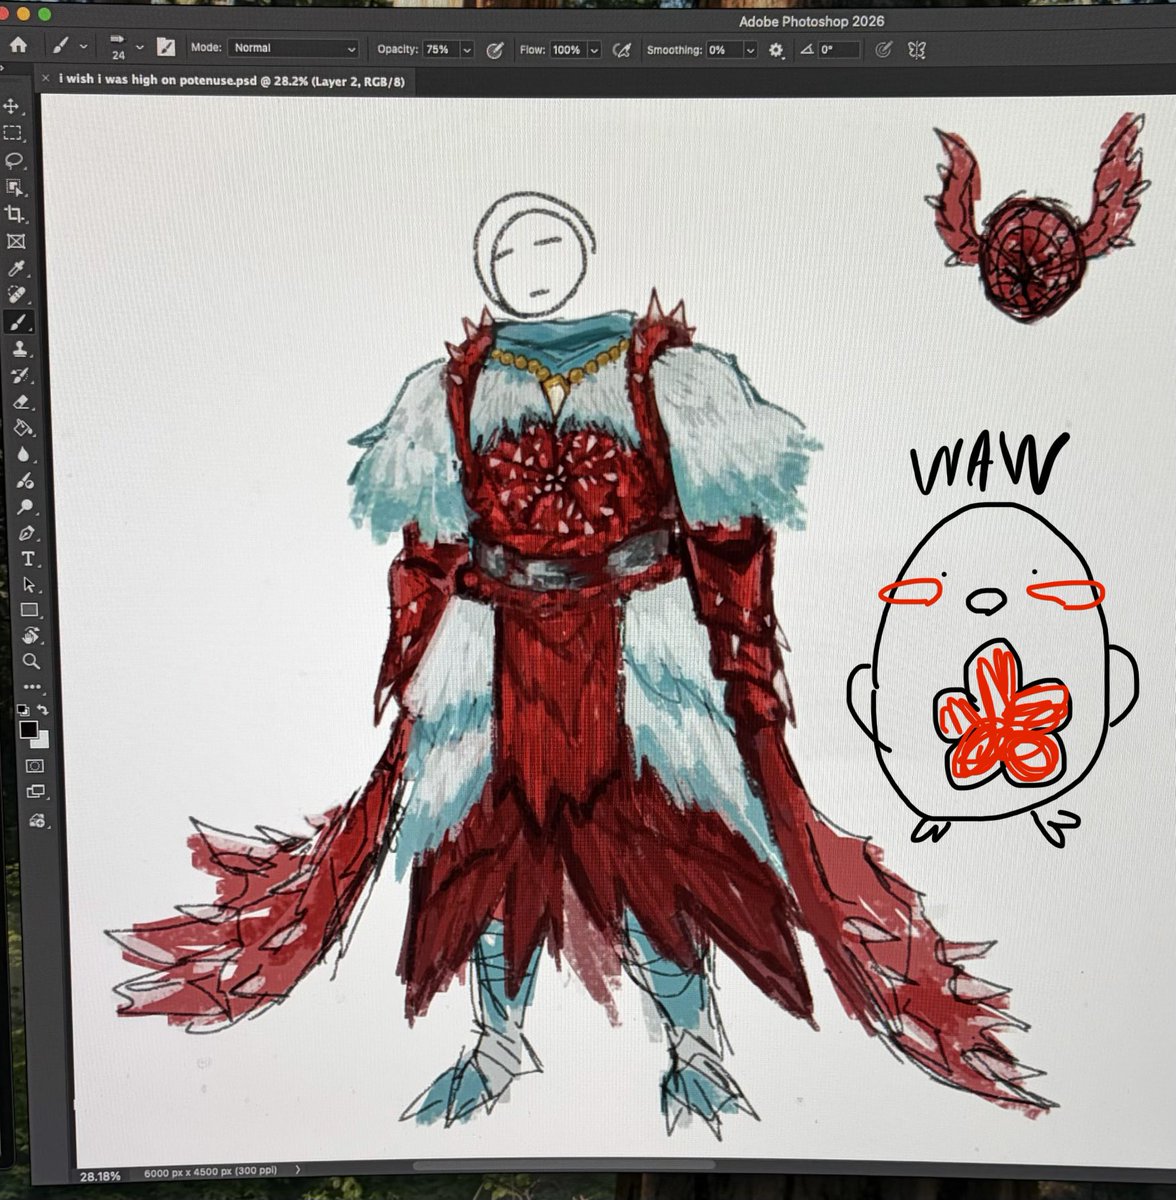Screen dimensions: 1176x1200
Task: Click the 28.18% zoom level field
Action: click(x=99, y=1175)
